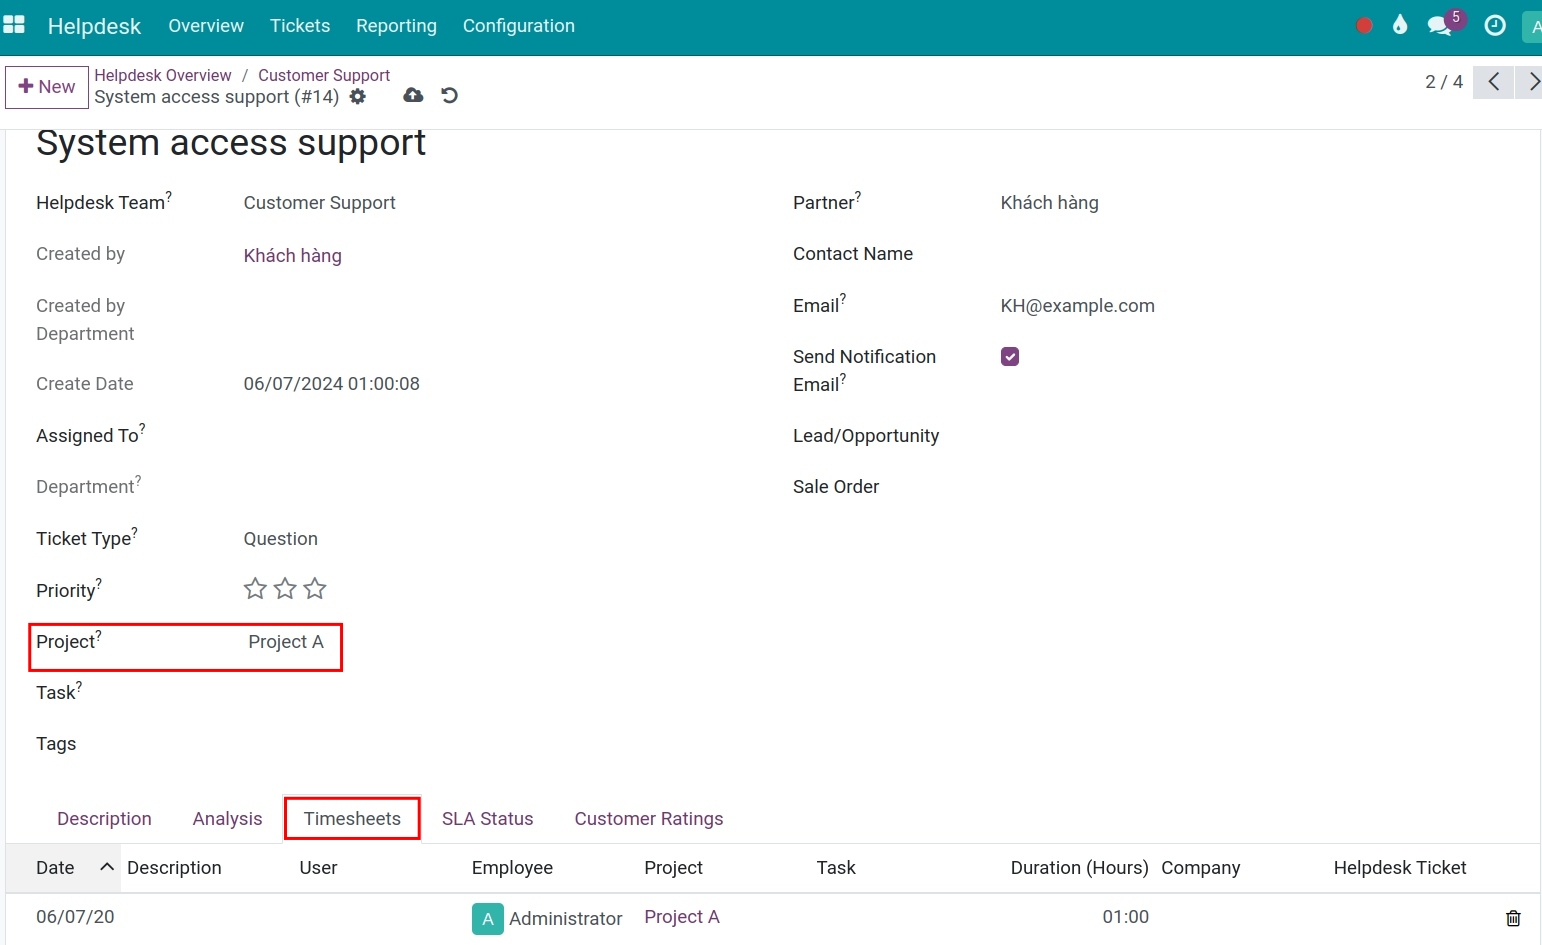Screen dimensions: 1542x945
Task: Switch to the Customer Ratings tab
Action: point(649,819)
